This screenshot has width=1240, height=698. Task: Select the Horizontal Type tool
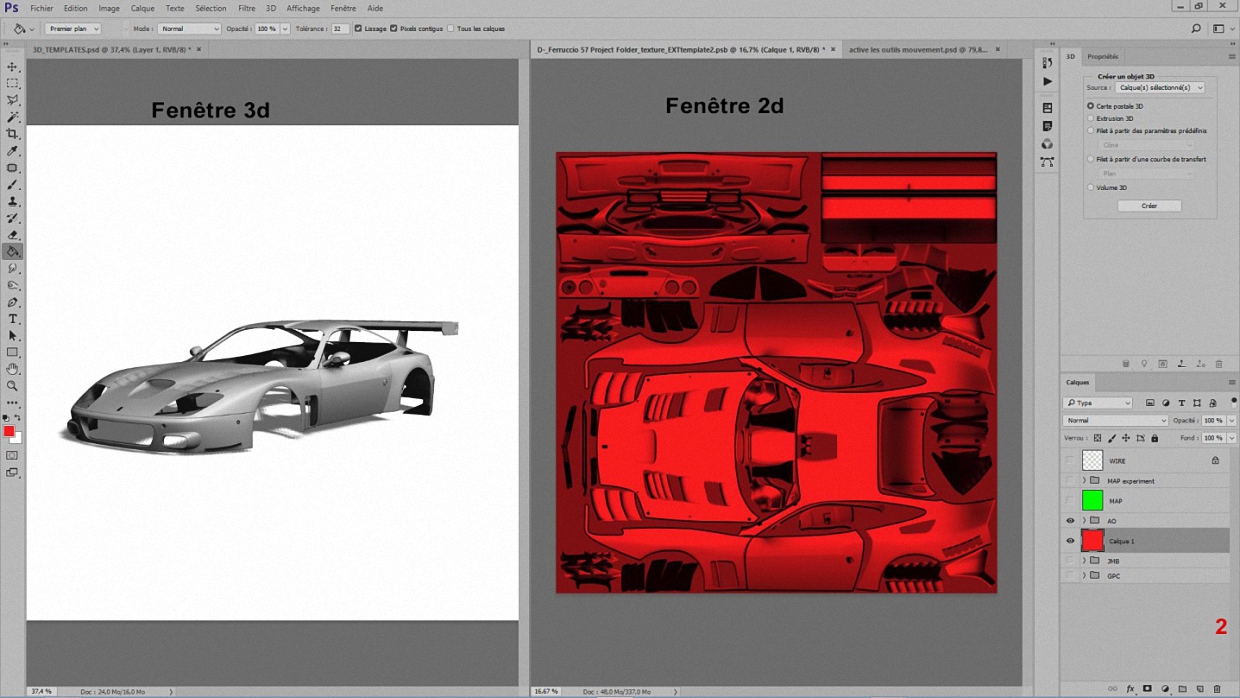pos(13,319)
